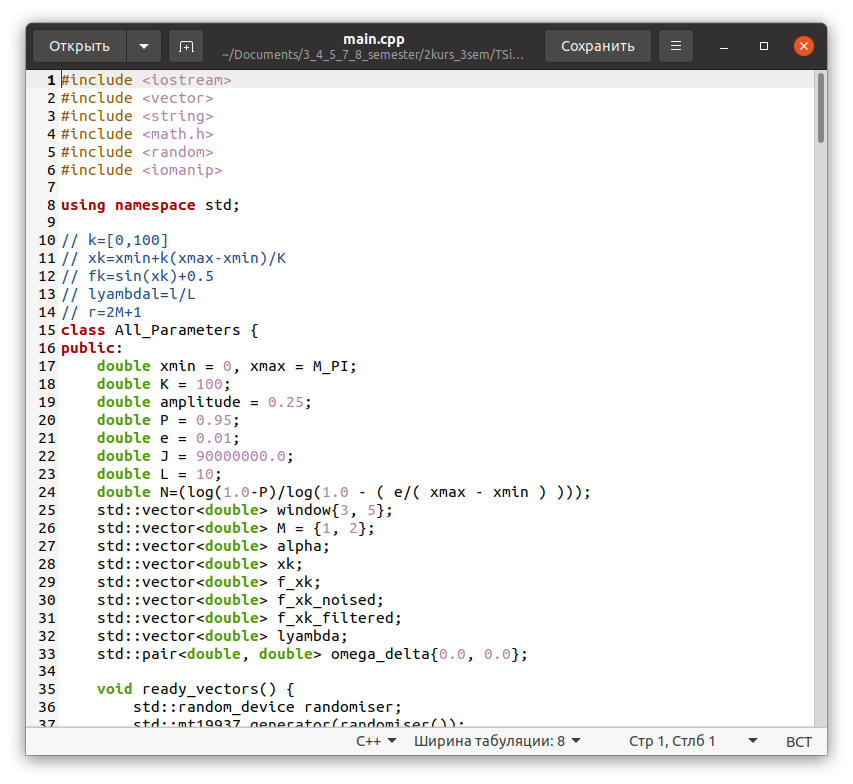Click line number 24 in the gutter
853x784 pixels.
pyautogui.click(x=48, y=492)
